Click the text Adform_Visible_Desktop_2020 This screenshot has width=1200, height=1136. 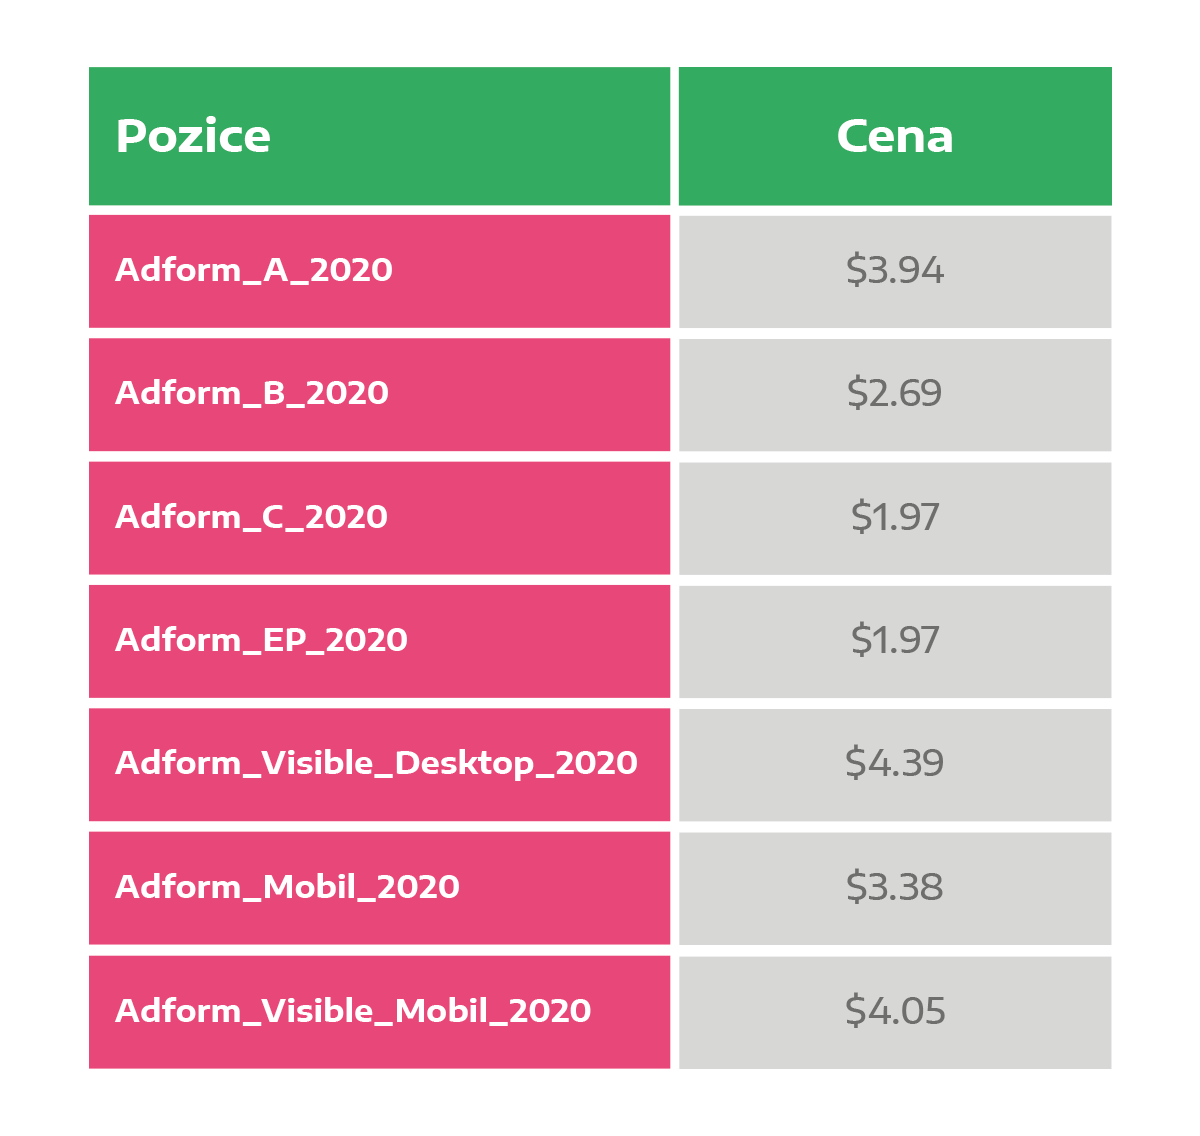point(376,763)
